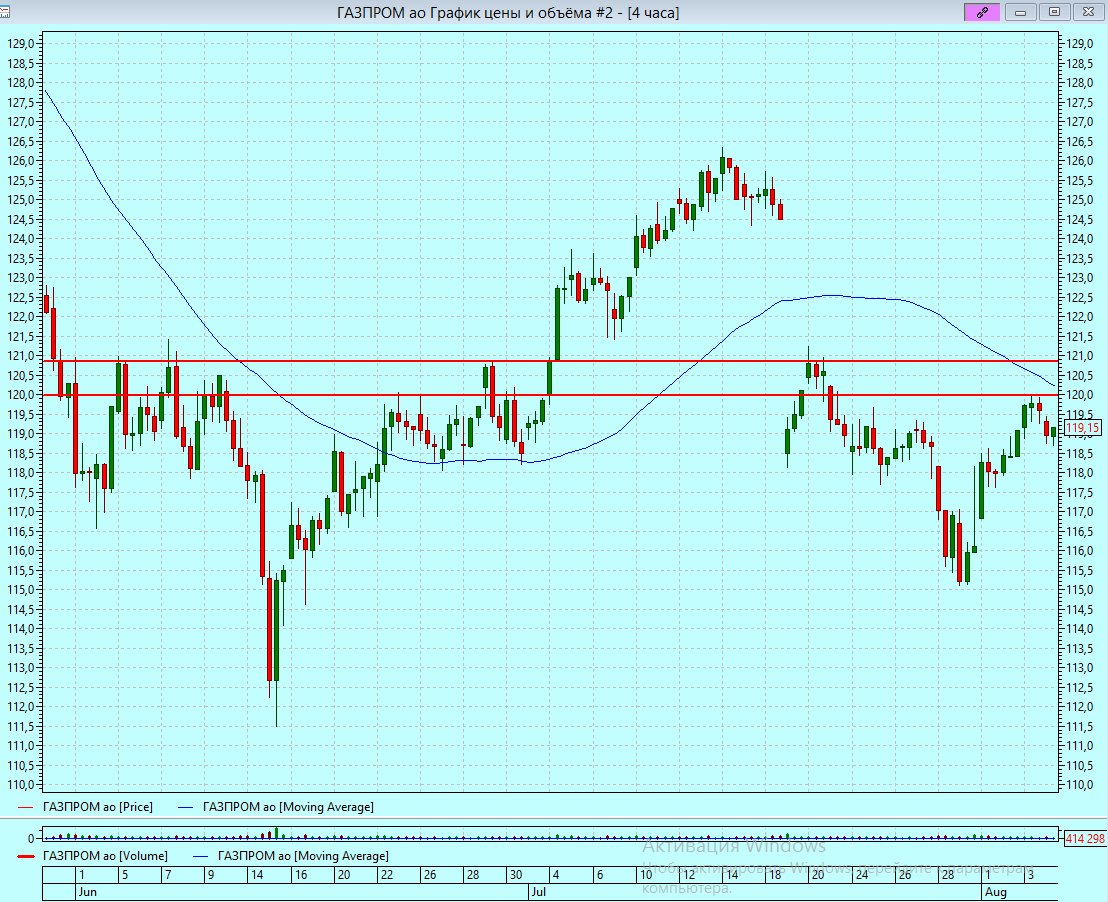Click date label '5' on the time axis
Screen dimensions: 1108x902
coord(125,875)
